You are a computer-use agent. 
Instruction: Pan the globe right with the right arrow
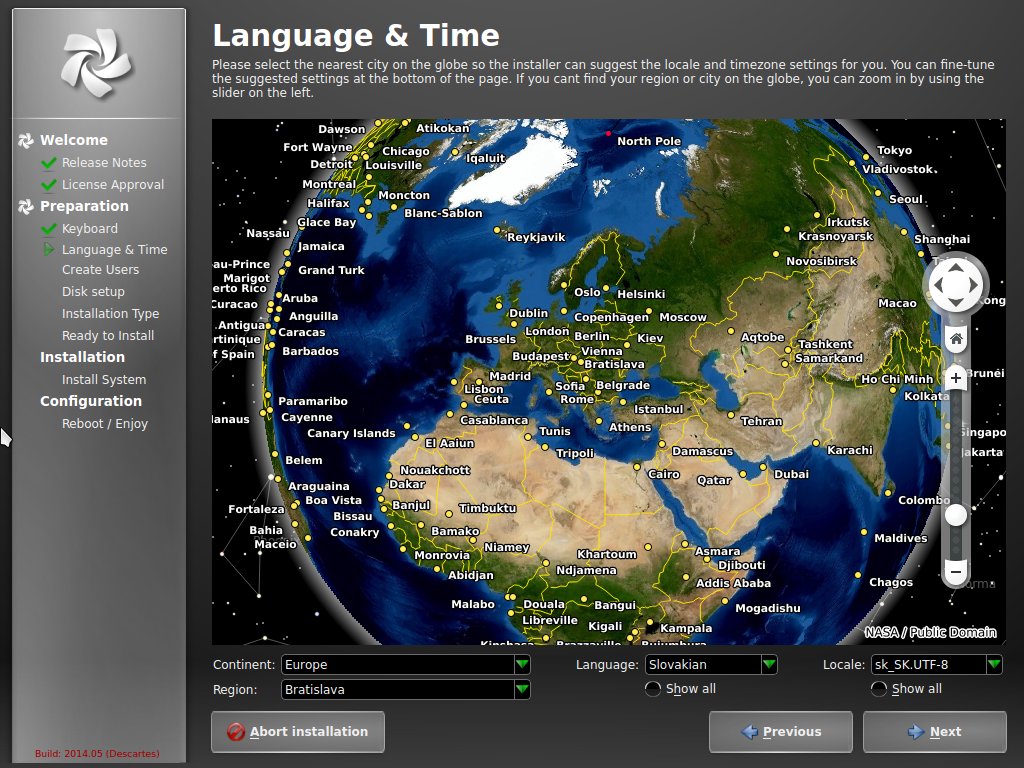tap(975, 285)
